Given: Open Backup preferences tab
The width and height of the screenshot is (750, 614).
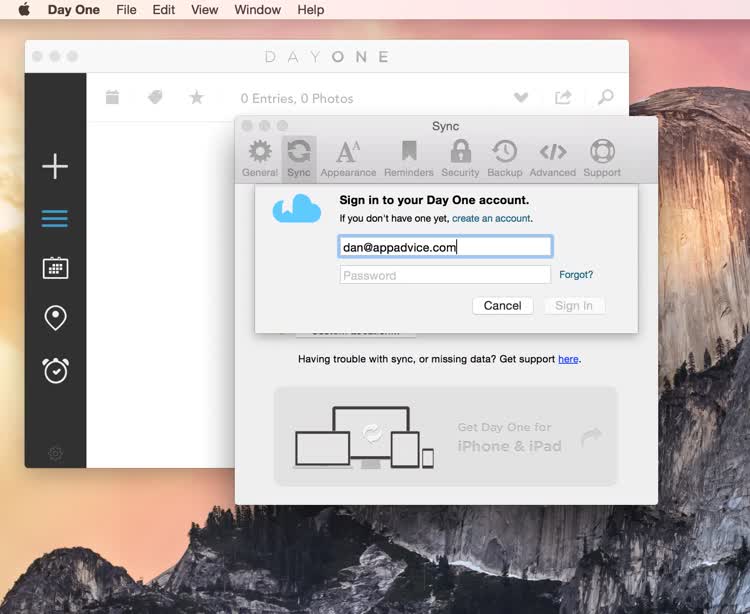Looking at the screenshot, I should 505,159.
